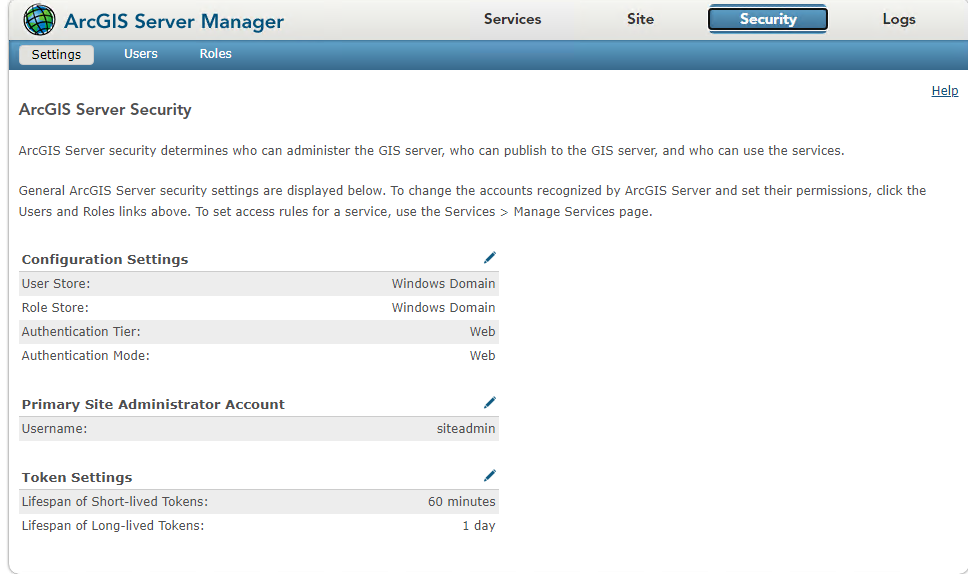Click the 60 minutes value

pyautogui.click(x=461, y=501)
